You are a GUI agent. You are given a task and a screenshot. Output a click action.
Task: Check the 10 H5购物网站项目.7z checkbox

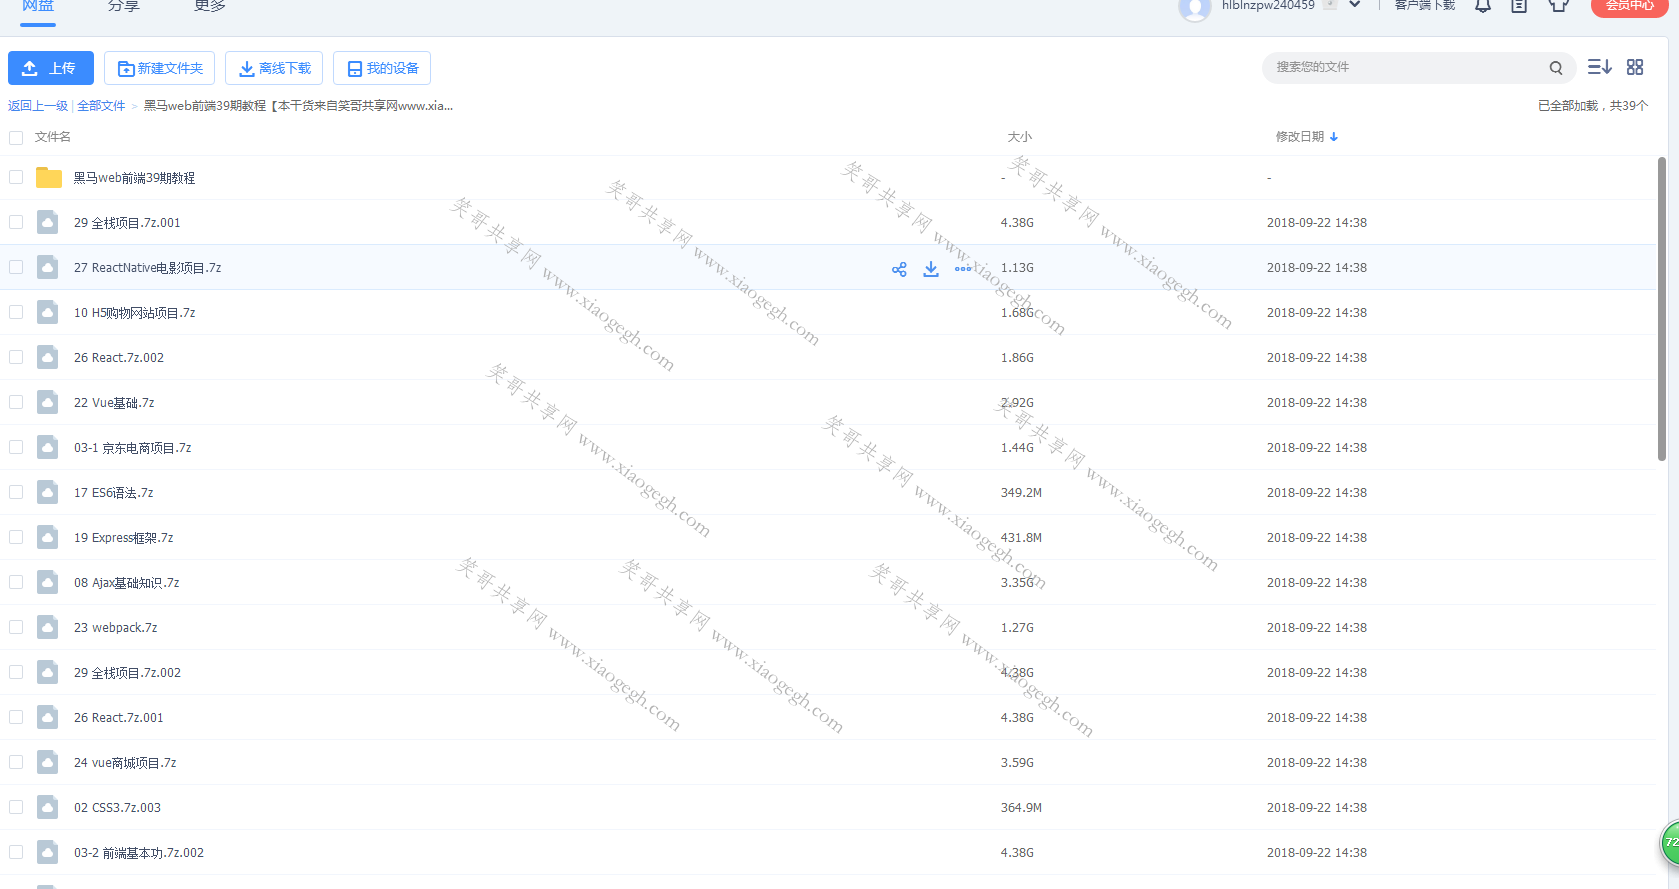pyautogui.click(x=16, y=312)
